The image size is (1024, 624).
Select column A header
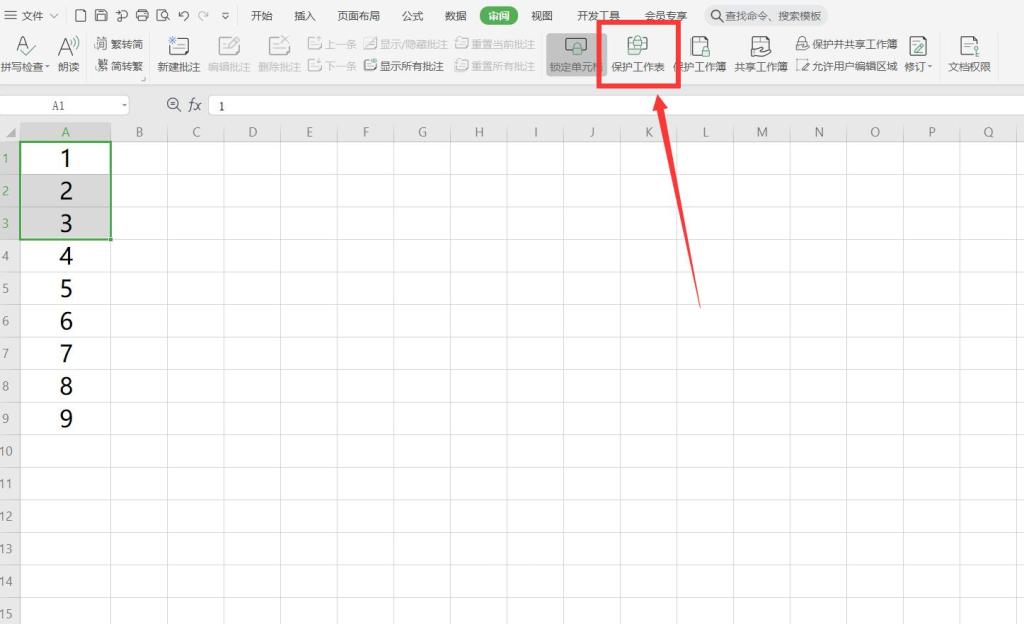point(65,133)
